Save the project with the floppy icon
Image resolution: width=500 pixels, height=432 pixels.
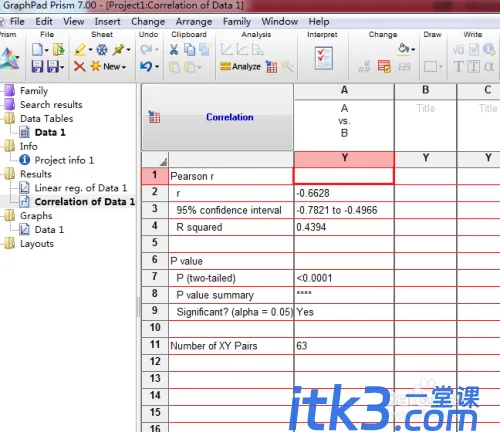tap(37, 66)
